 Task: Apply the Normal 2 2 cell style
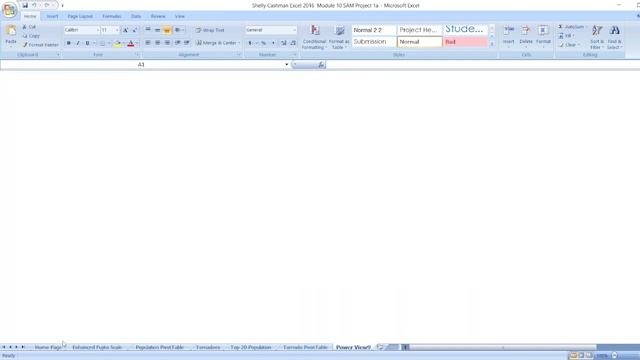(374, 30)
